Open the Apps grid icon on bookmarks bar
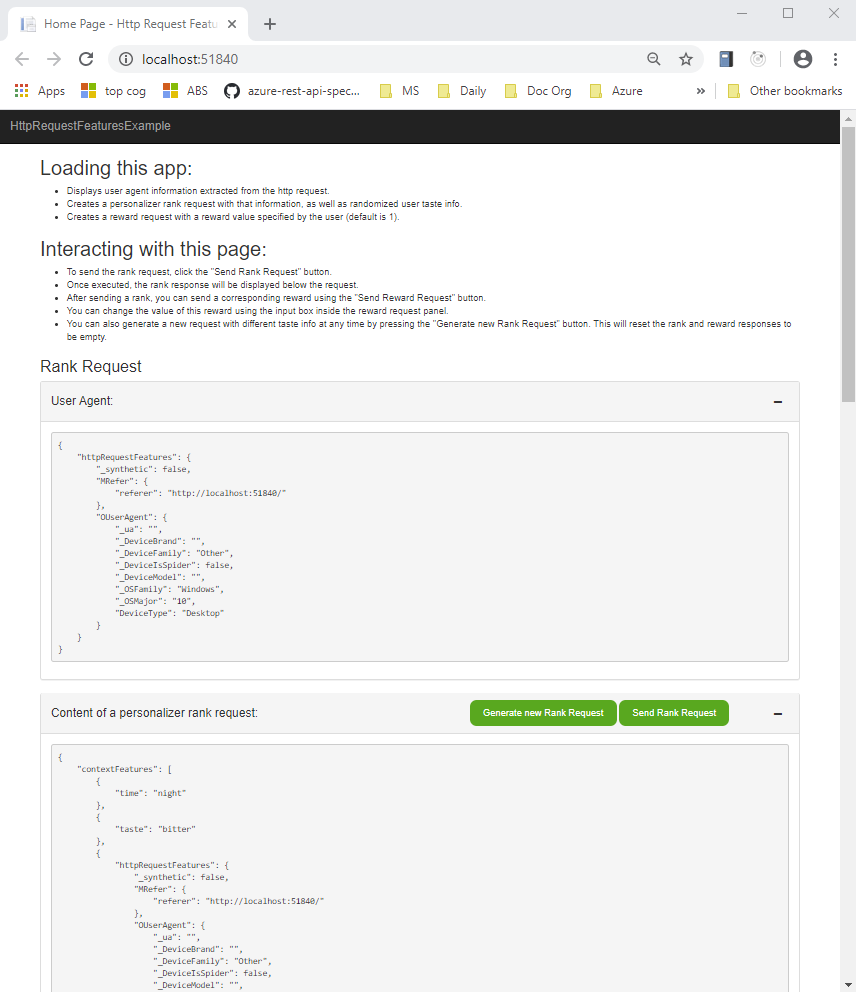 coord(20,90)
